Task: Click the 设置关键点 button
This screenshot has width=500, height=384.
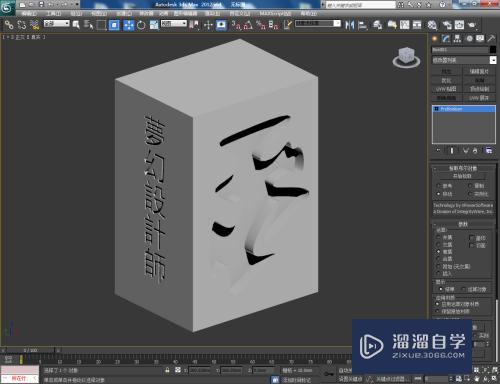Action: point(350,379)
